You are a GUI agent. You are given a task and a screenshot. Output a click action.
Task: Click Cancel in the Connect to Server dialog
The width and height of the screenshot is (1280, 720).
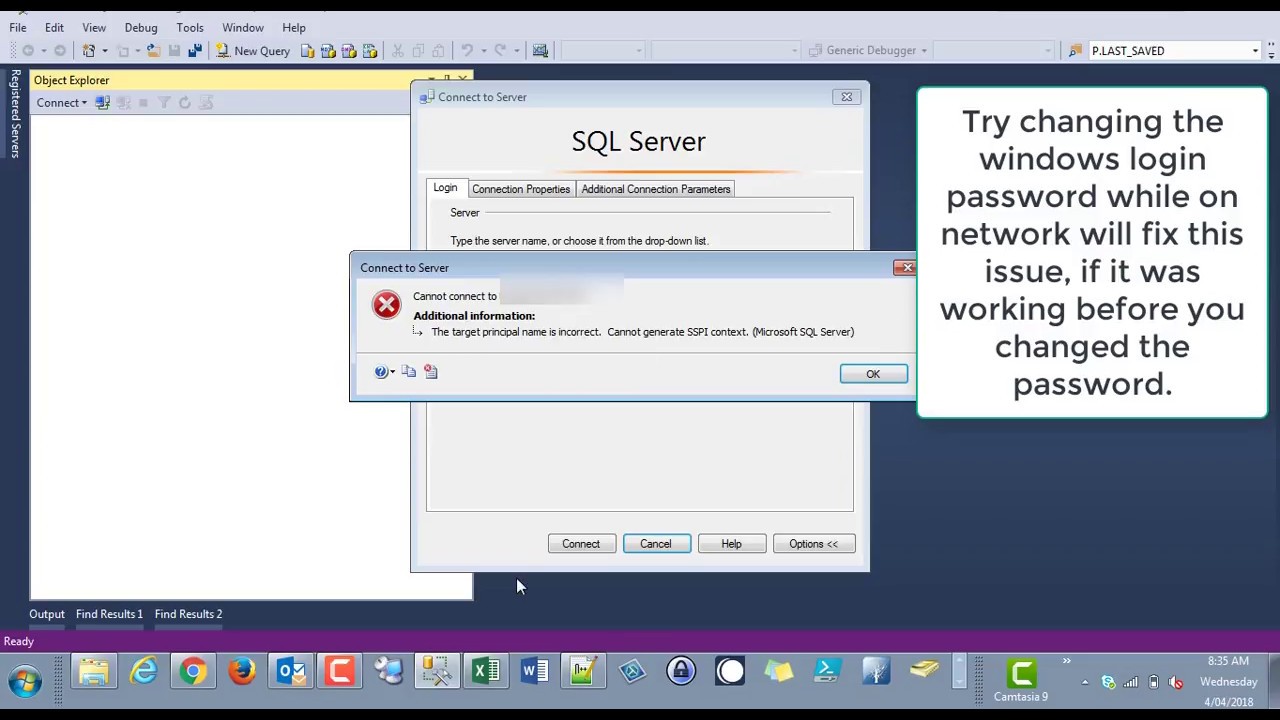pyautogui.click(x=656, y=544)
